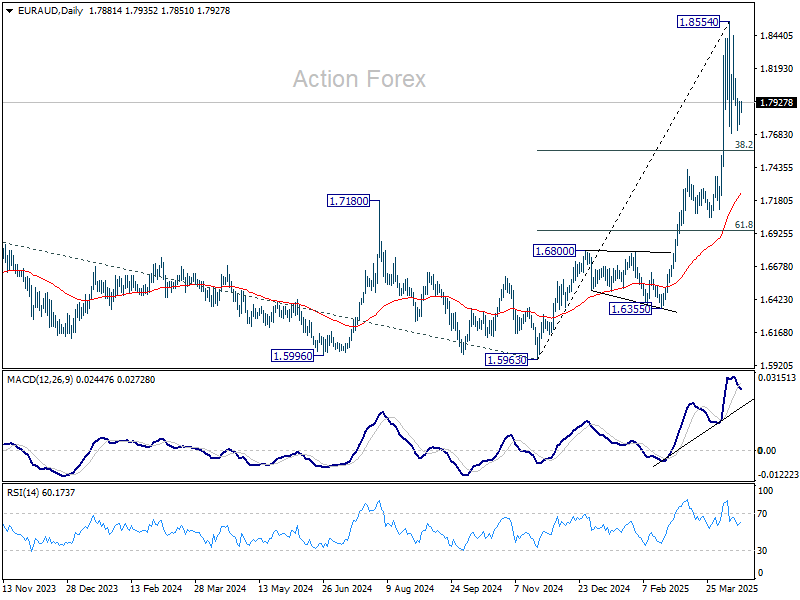Click the dropdown triangle beside EURAUD,Daily
Screen dimensions: 800x600
click(9, 11)
